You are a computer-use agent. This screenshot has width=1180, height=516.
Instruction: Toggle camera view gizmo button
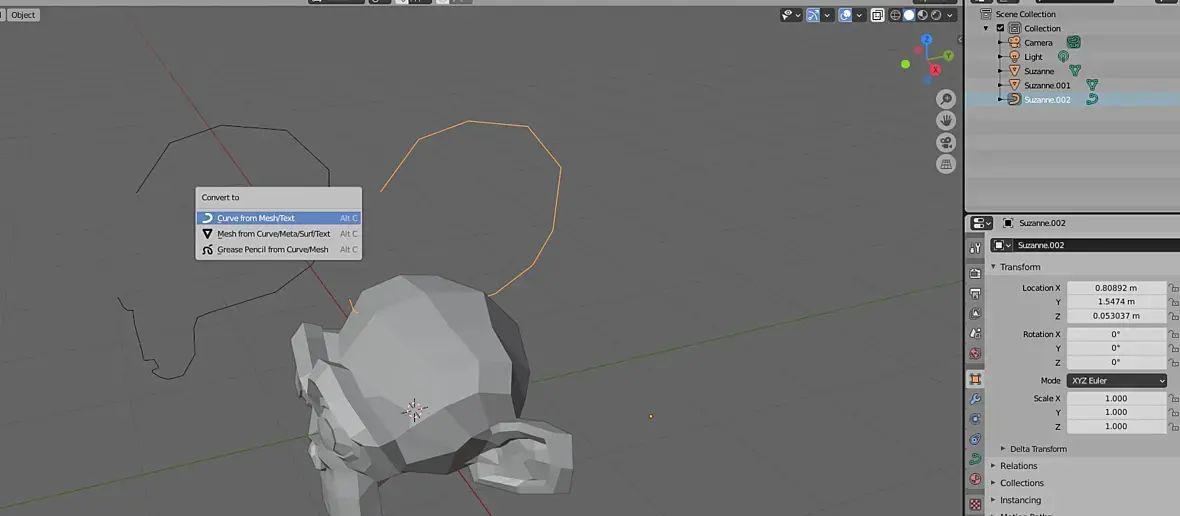[x=946, y=142]
